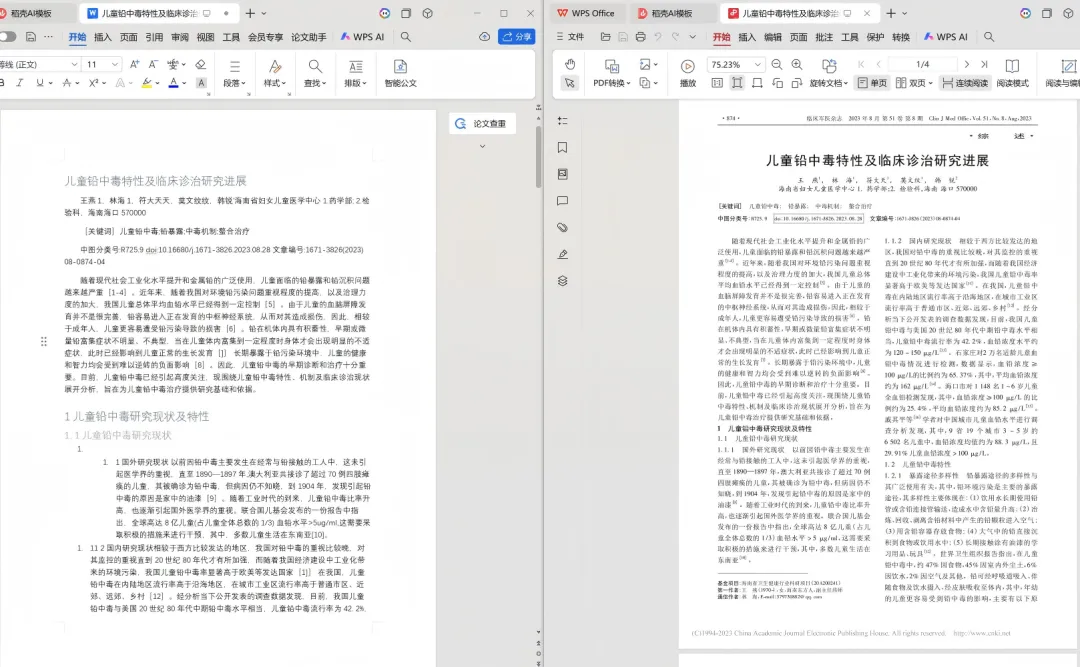
Task: Choose the select arrow tool in PDF
Action: tap(570, 83)
